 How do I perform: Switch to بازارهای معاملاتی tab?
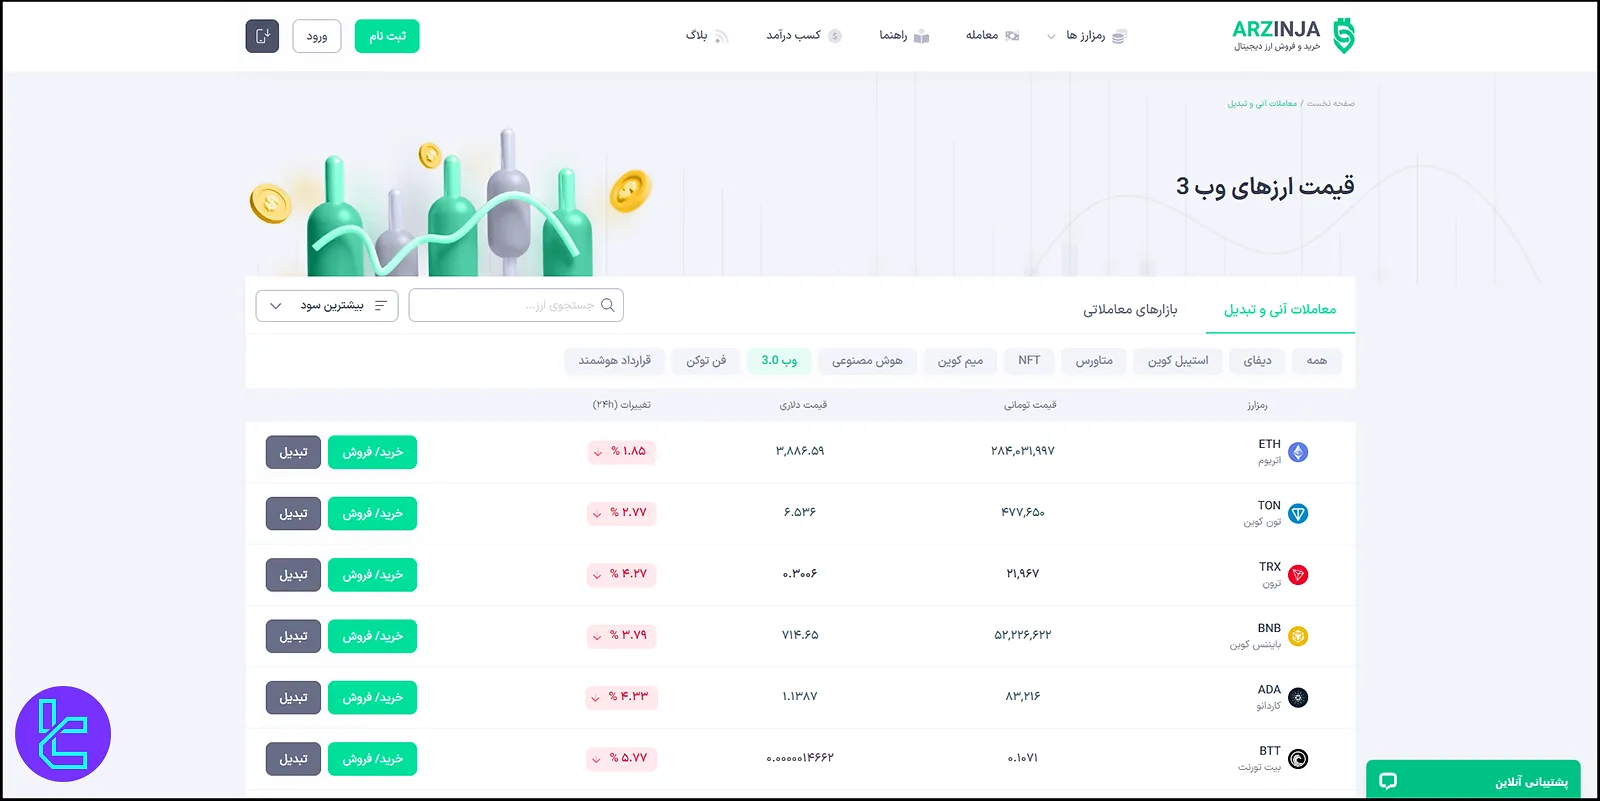click(1130, 310)
